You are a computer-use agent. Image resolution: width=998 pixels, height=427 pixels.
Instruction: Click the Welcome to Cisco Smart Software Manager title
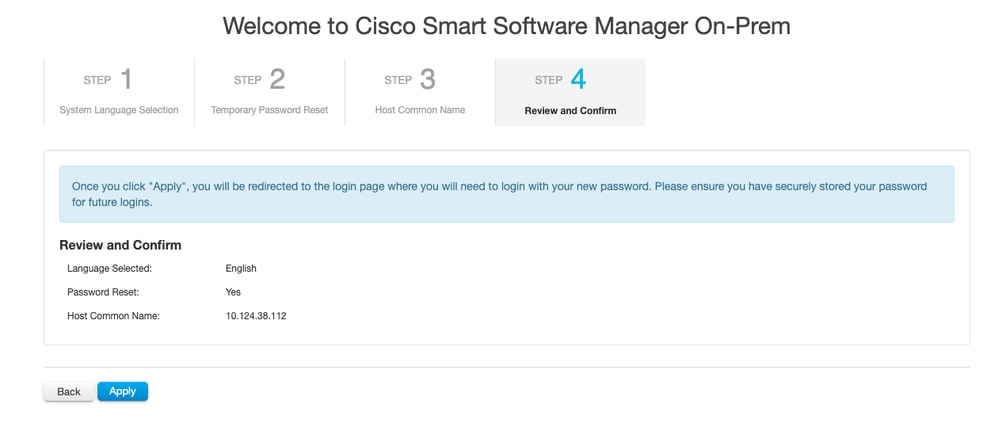[506, 26]
